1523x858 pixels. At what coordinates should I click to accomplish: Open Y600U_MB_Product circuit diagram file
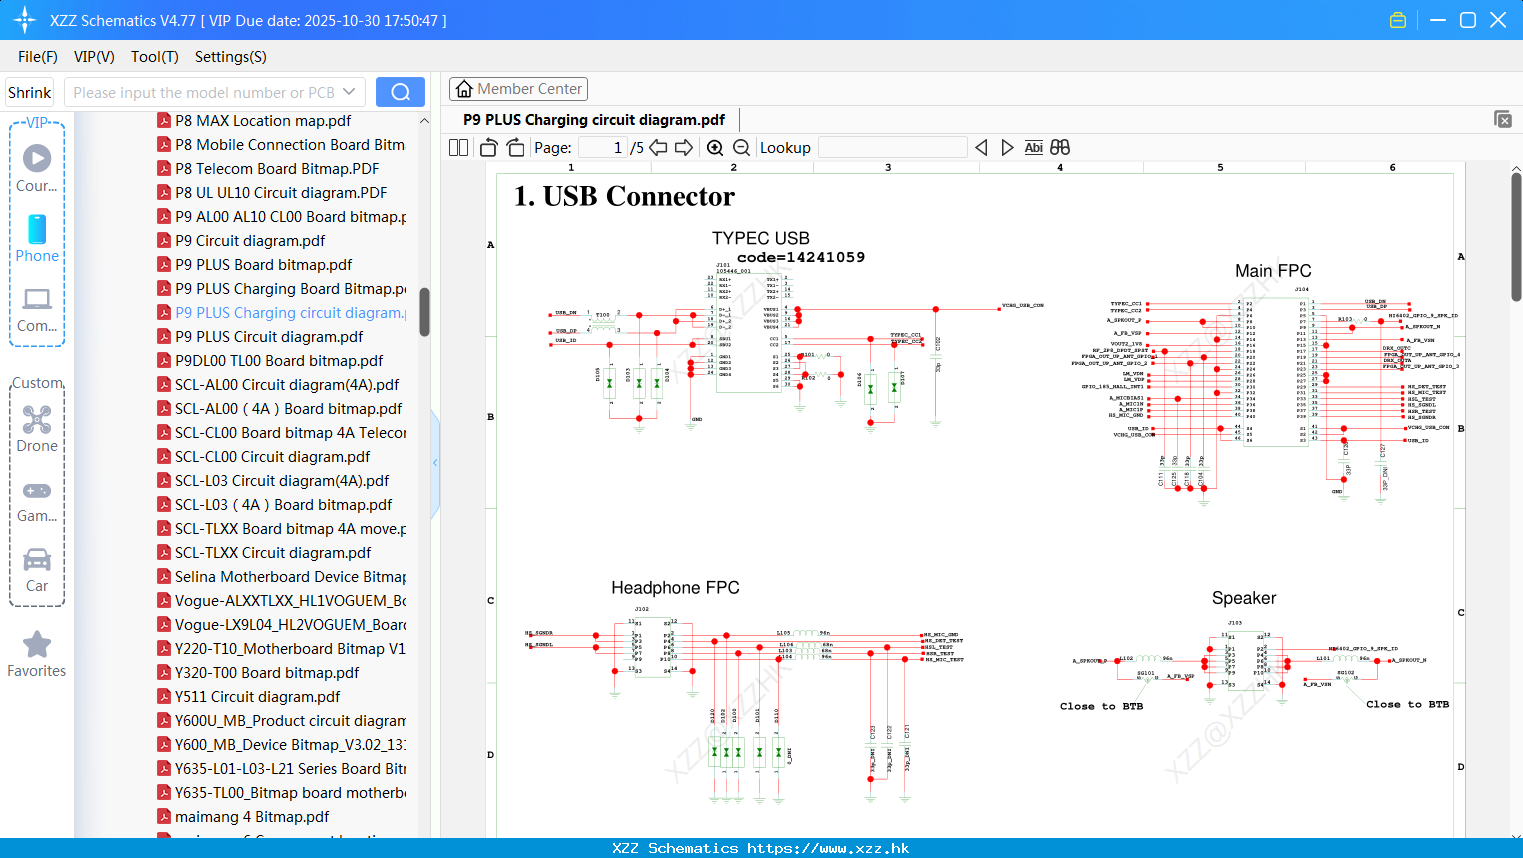[x=290, y=721]
